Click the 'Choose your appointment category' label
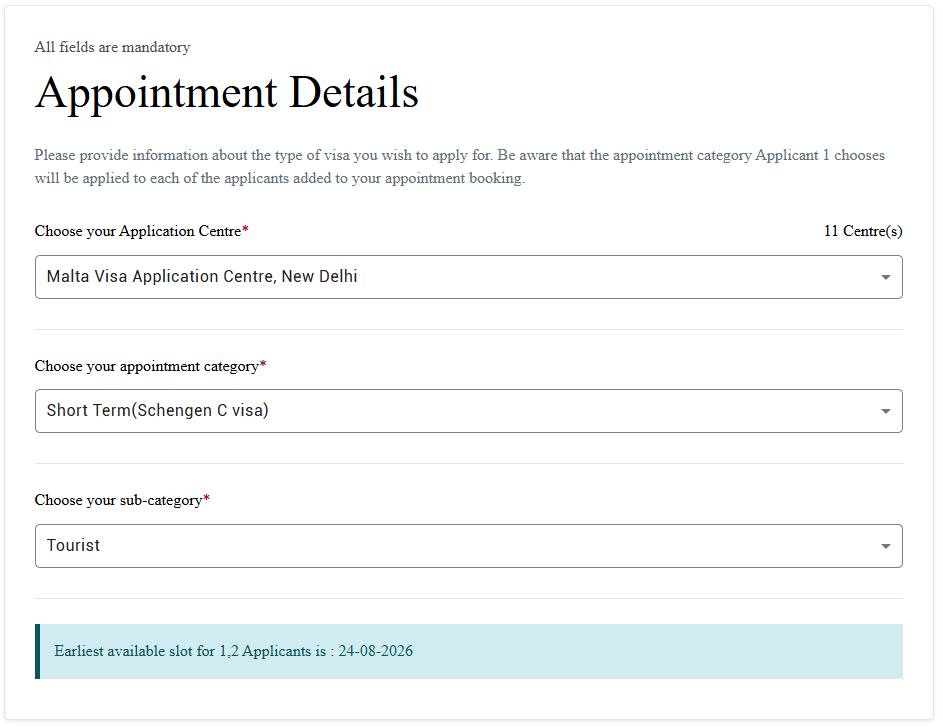The width and height of the screenshot is (943, 728). pos(147,366)
